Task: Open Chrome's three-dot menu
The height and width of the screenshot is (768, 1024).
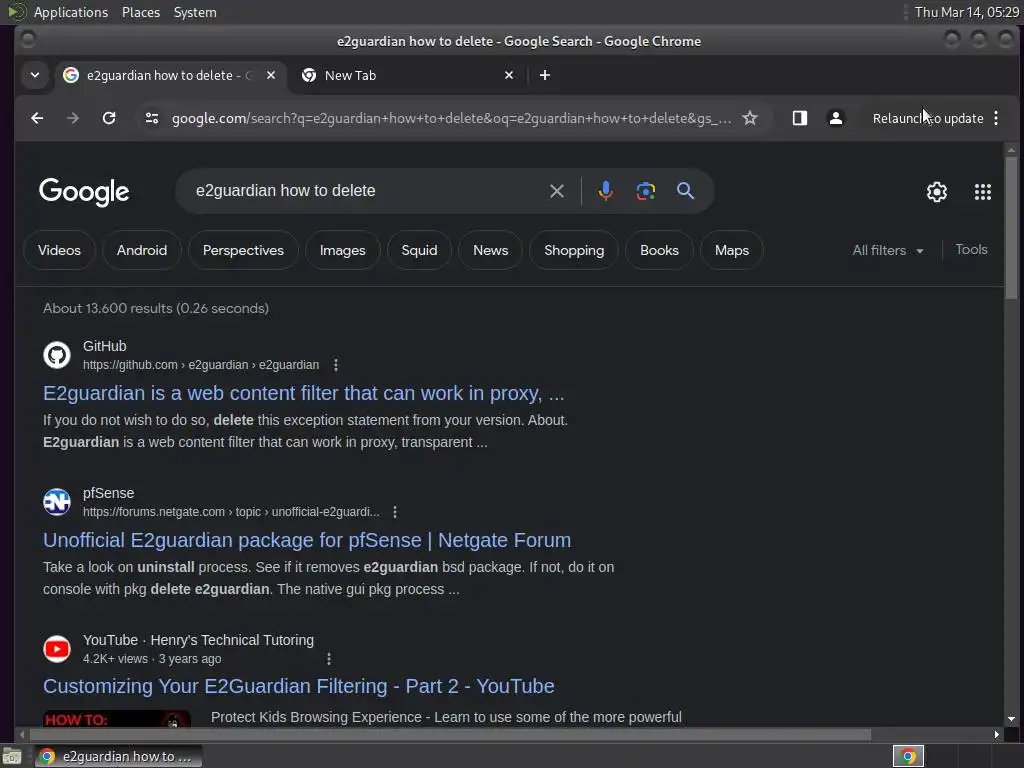Action: tap(996, 118)
